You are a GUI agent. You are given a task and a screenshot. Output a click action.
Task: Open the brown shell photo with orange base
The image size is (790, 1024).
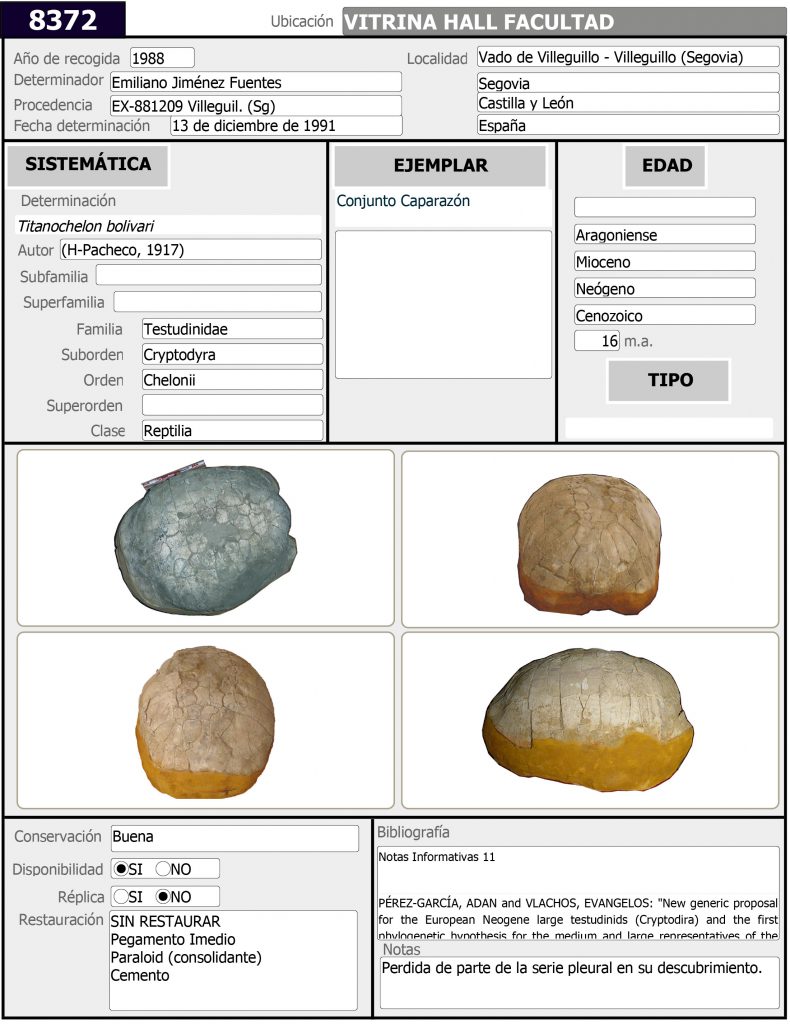pyautogui.click(x=590, y=538)
